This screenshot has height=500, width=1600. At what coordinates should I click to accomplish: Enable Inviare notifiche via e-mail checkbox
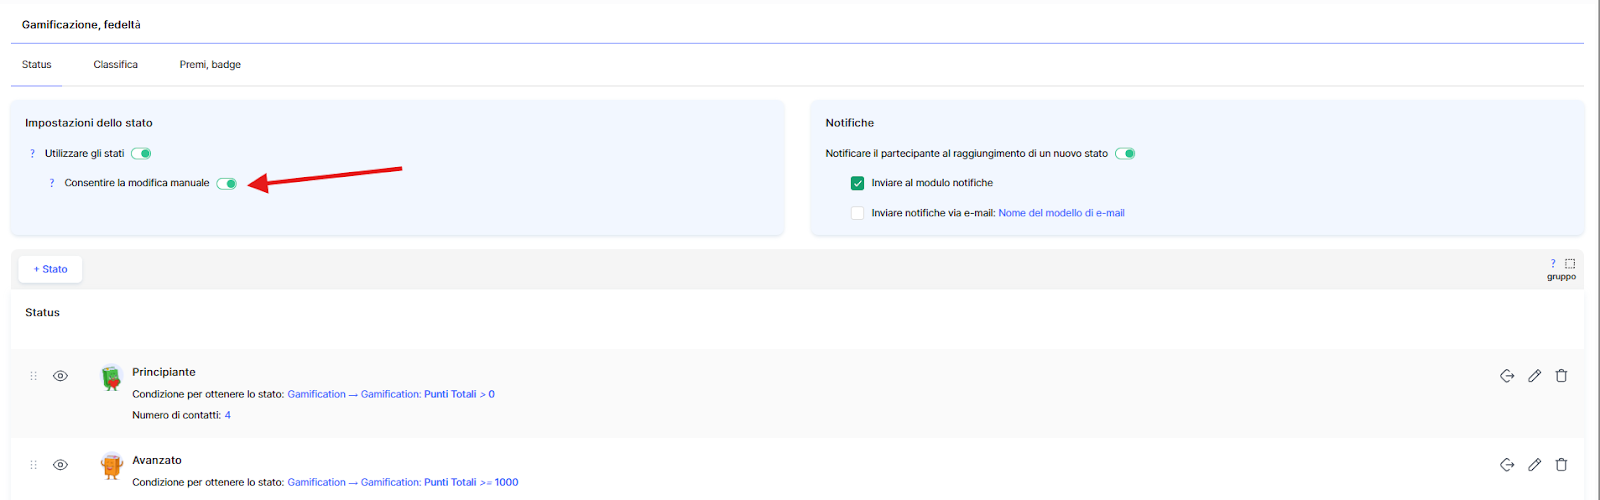857,213
